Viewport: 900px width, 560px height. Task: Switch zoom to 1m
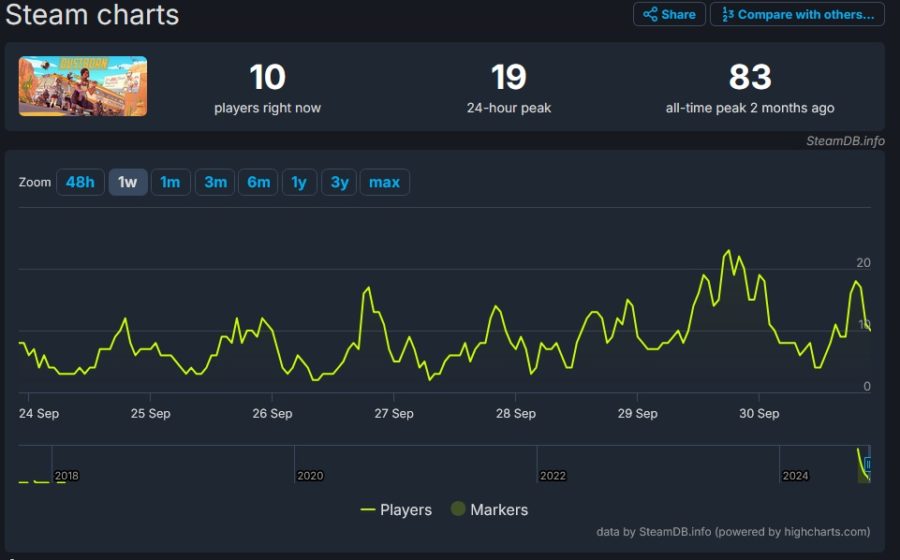tap(170, 182)
